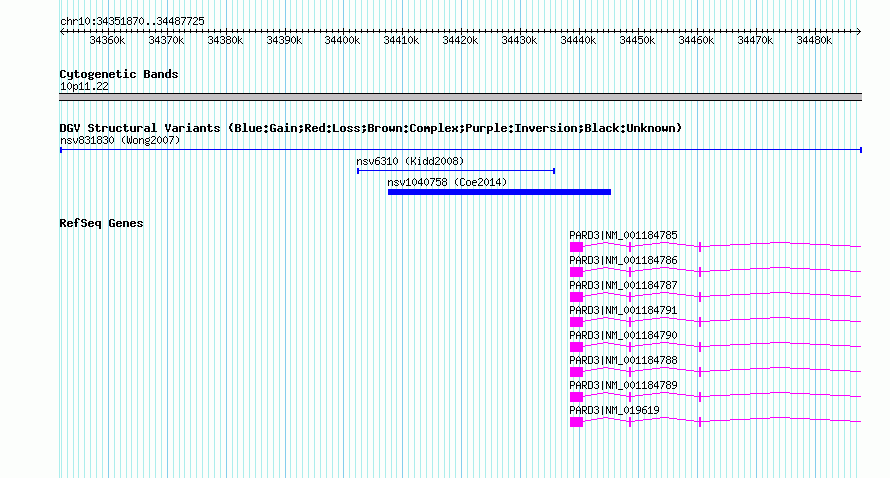This screenshot has width=890, height=478.
Task: Click magenta exon block of NM_001184787
Action: (577, 297)
